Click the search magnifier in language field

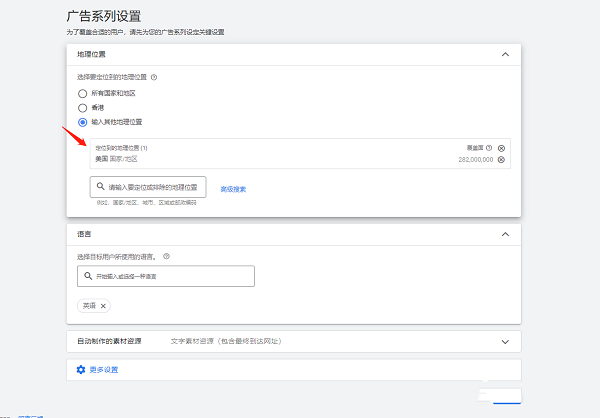87,276
